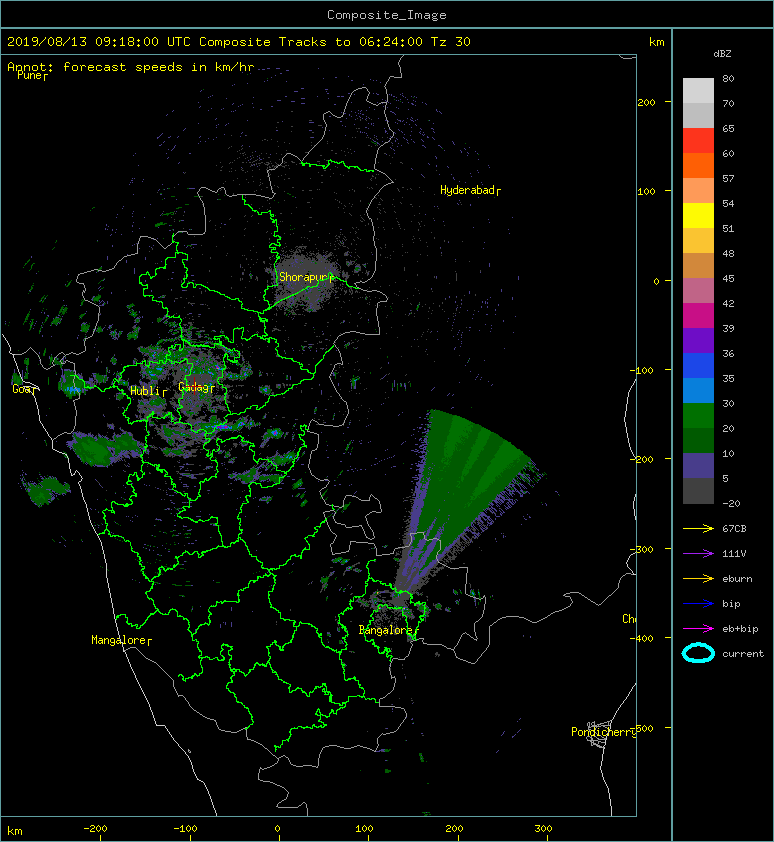This screenshot has height=842, width=774.
Task: Click the dBZ legend heading
Action: 722,54
